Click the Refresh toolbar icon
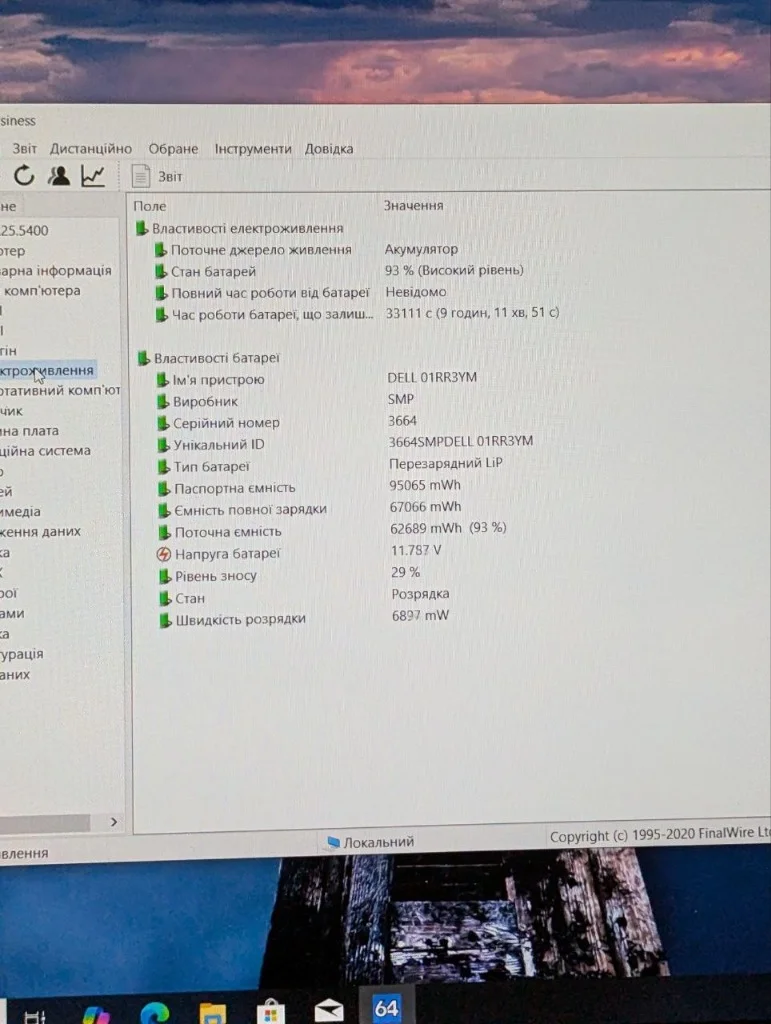 coord(24,175)
